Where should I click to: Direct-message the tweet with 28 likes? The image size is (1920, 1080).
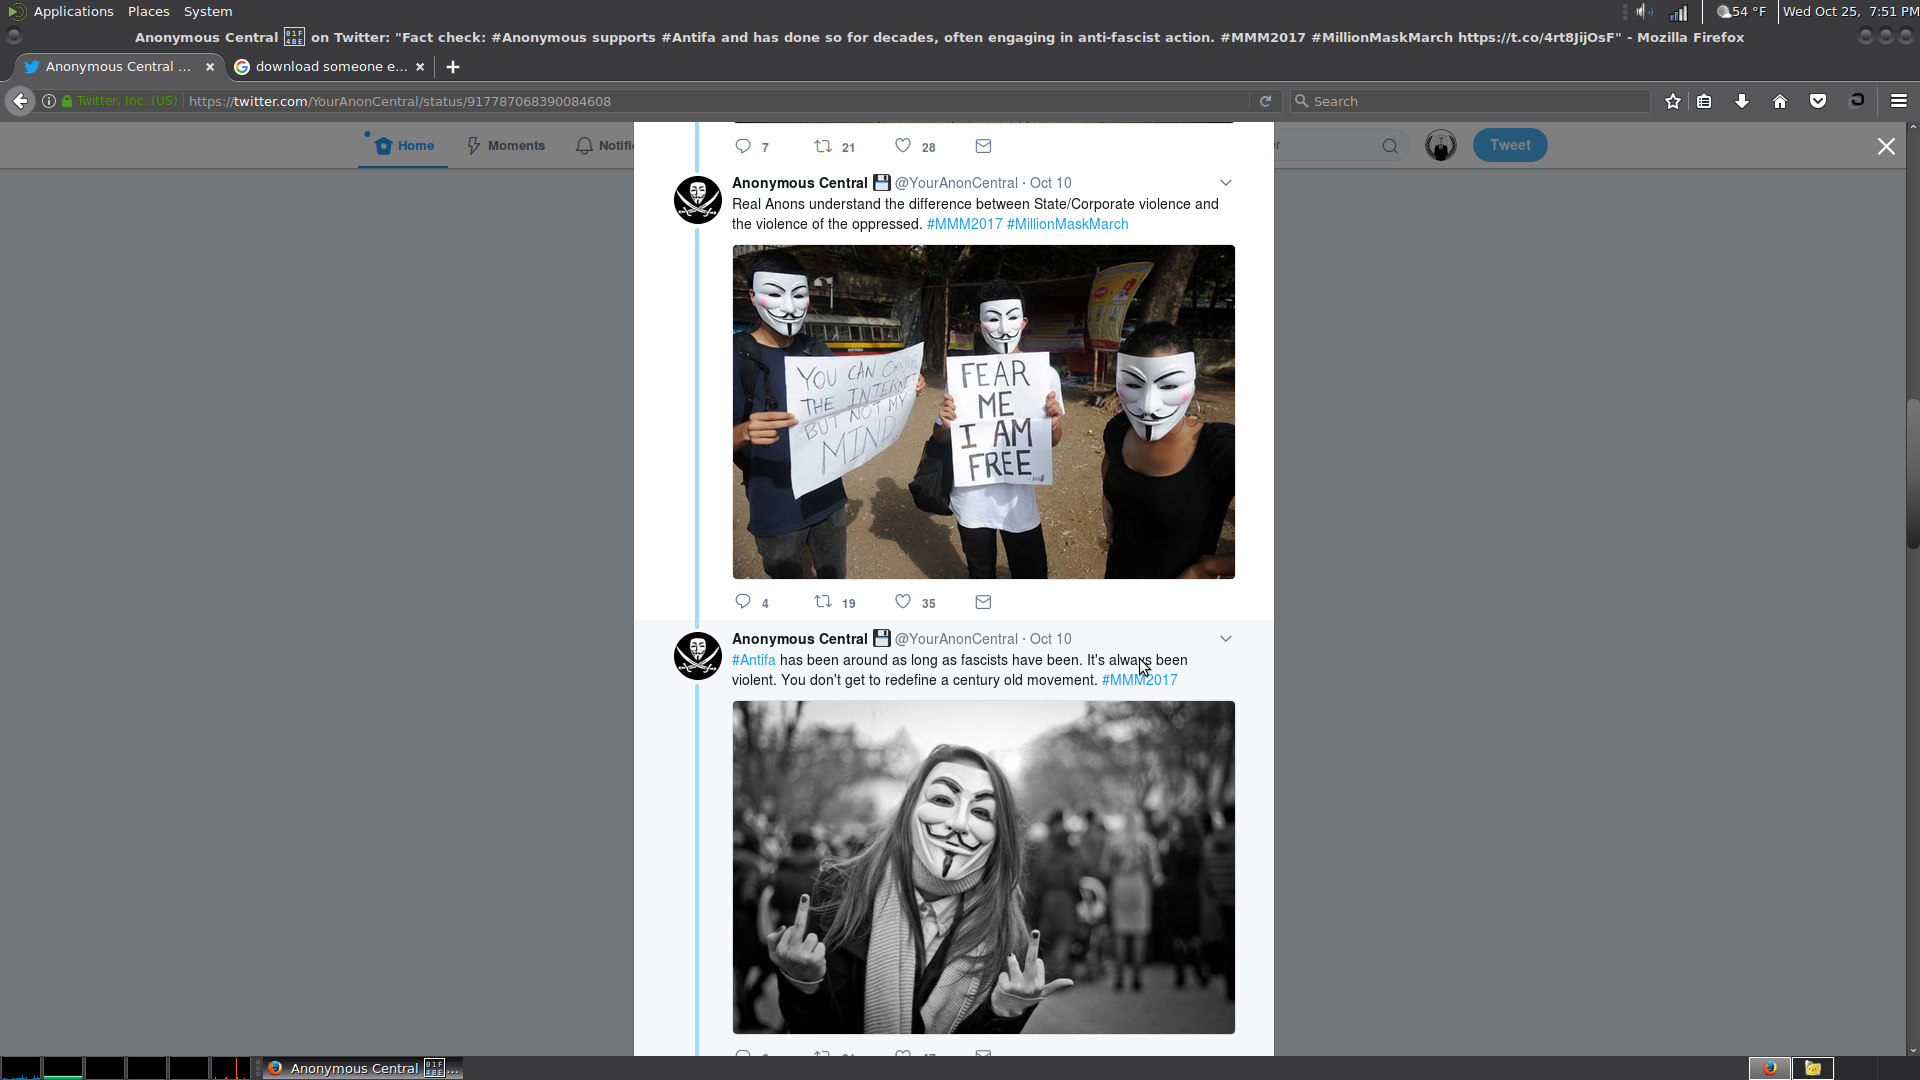(x=983, y=146)
